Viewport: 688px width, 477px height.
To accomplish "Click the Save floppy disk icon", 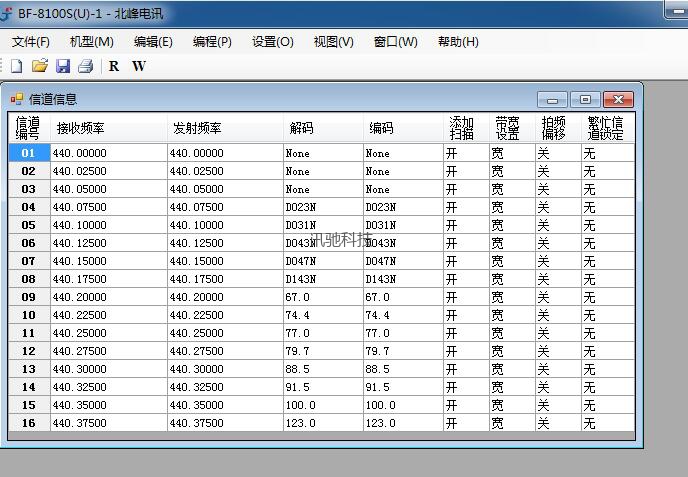I will (x=63, y=66).
